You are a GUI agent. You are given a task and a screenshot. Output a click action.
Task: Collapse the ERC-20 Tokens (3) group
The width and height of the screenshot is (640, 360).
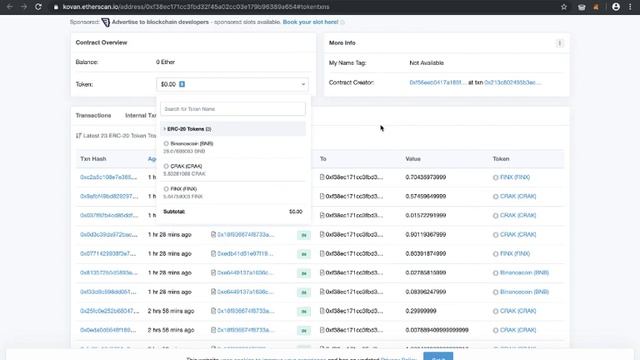tap(233, 129)
